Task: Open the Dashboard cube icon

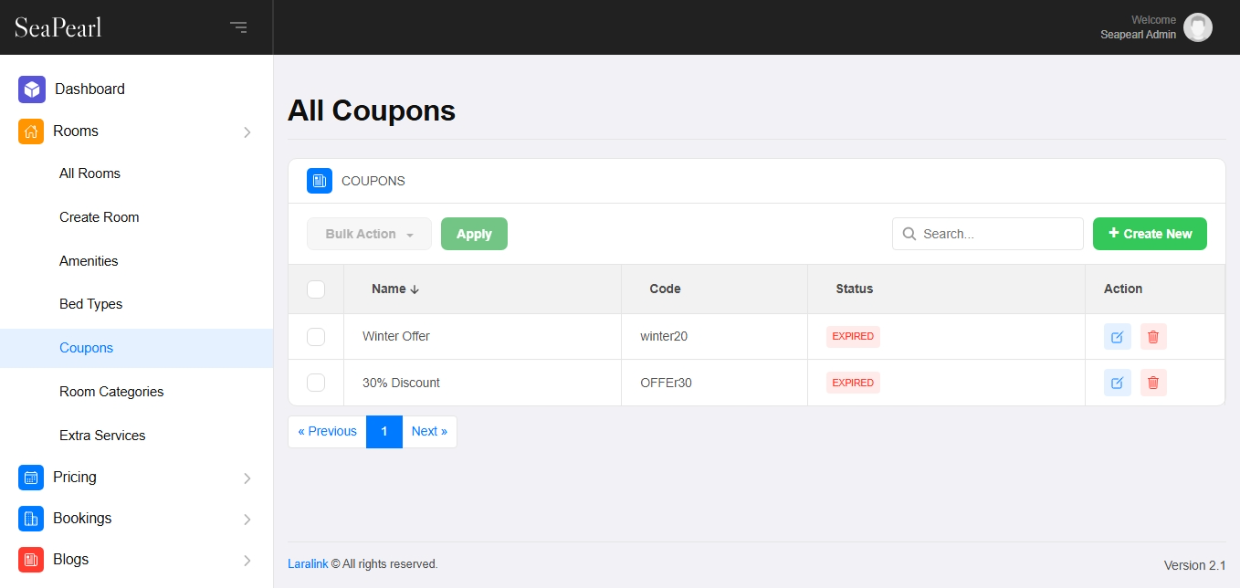Action: (32, 89)
